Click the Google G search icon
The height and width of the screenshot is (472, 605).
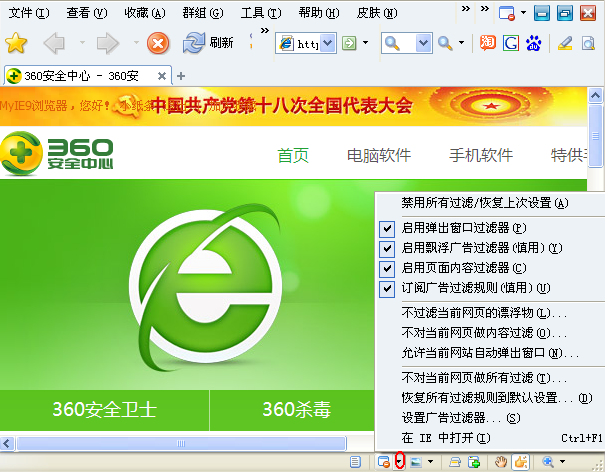(x=511, y=43)
